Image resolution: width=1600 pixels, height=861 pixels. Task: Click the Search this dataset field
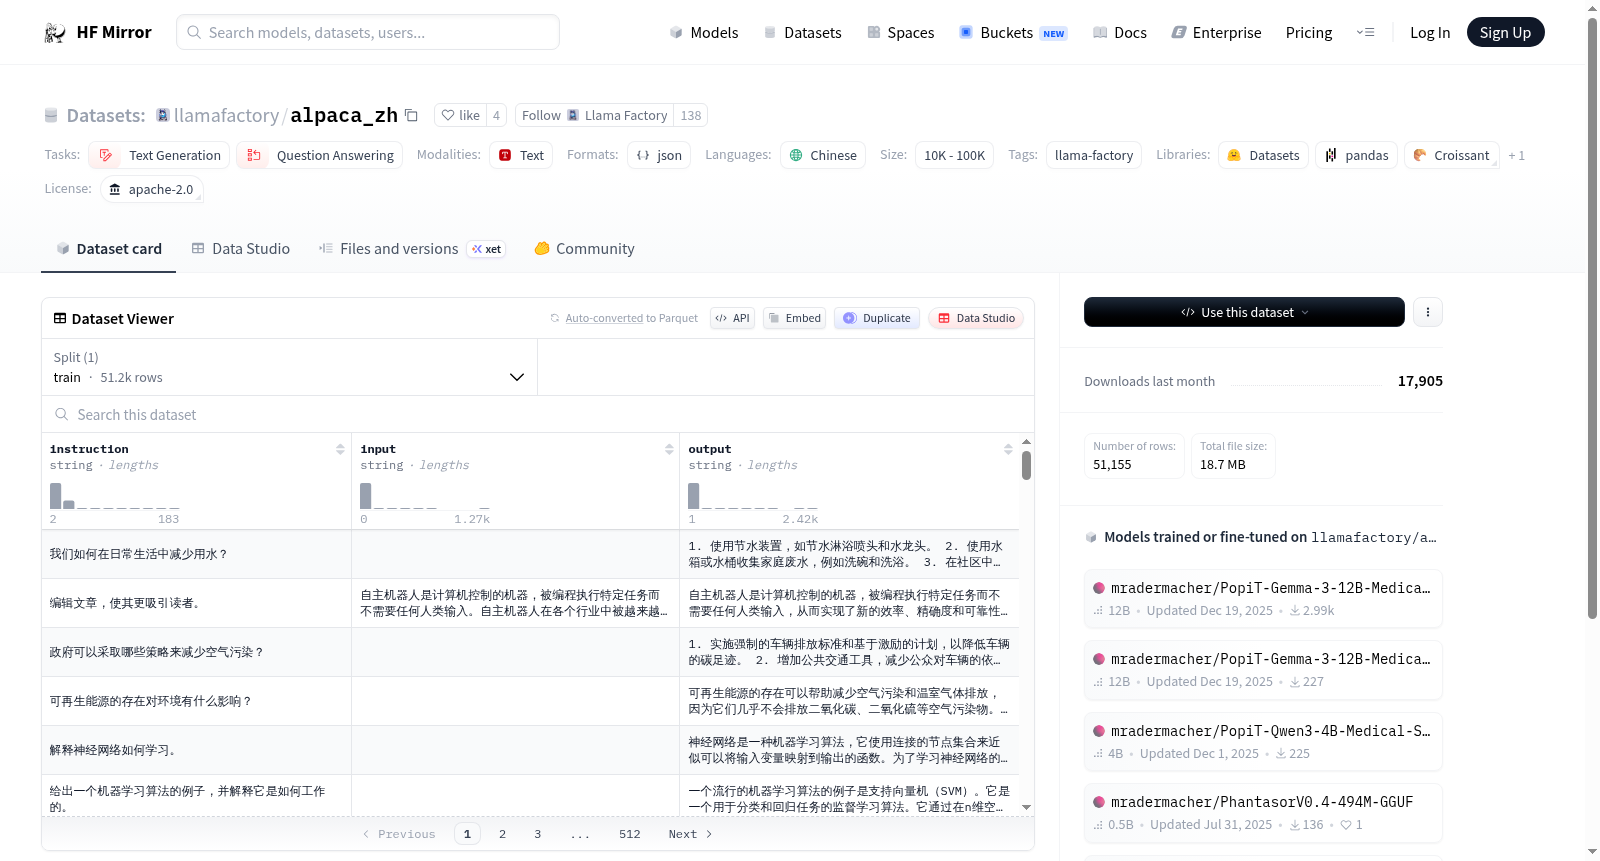538,414
